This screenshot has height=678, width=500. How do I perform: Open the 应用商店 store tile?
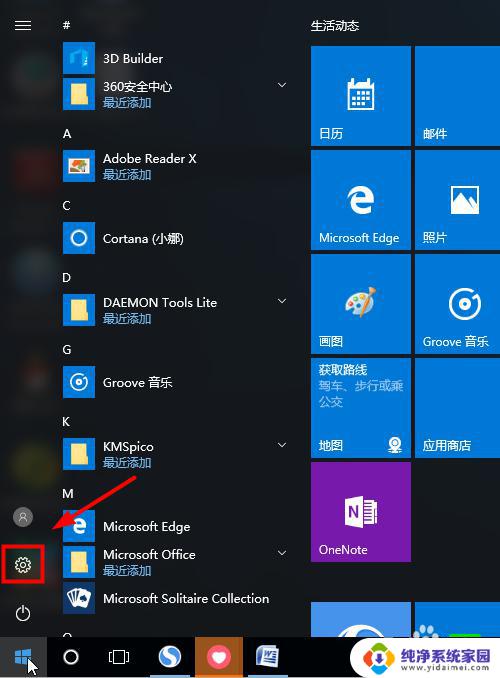(x=457, y=408)
